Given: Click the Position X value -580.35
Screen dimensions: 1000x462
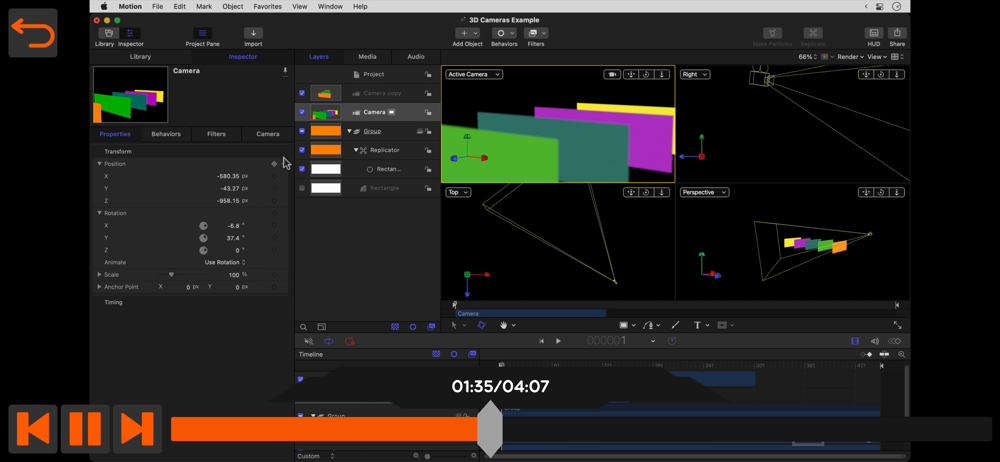Looking at the screenshot, I should (x=228, y=176).
